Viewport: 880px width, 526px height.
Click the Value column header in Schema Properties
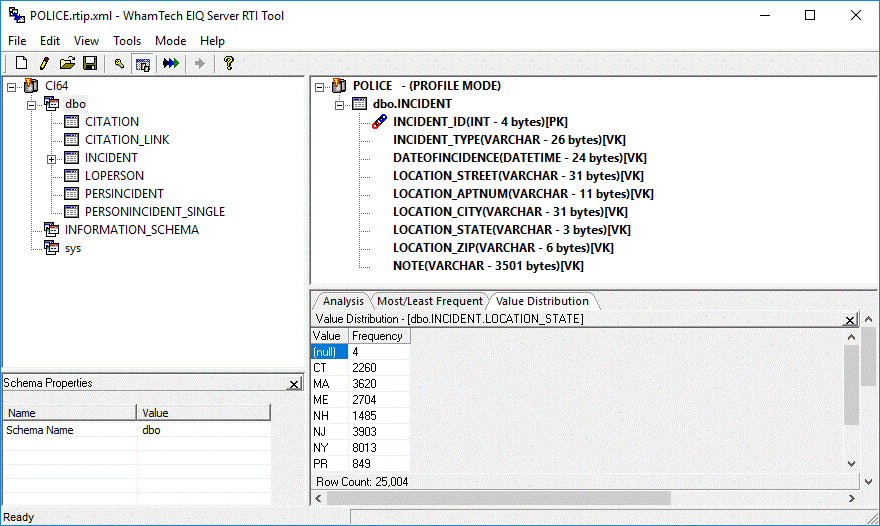coord(204,413)
